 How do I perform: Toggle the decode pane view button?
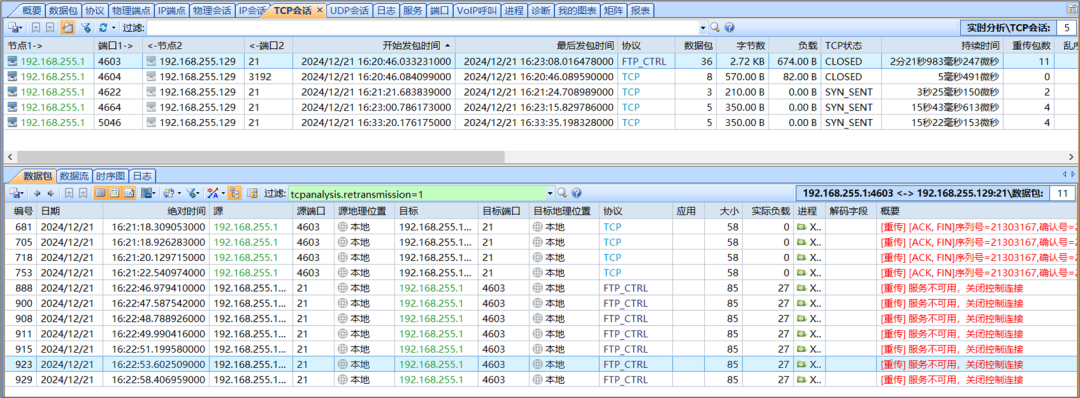point(114,193)
